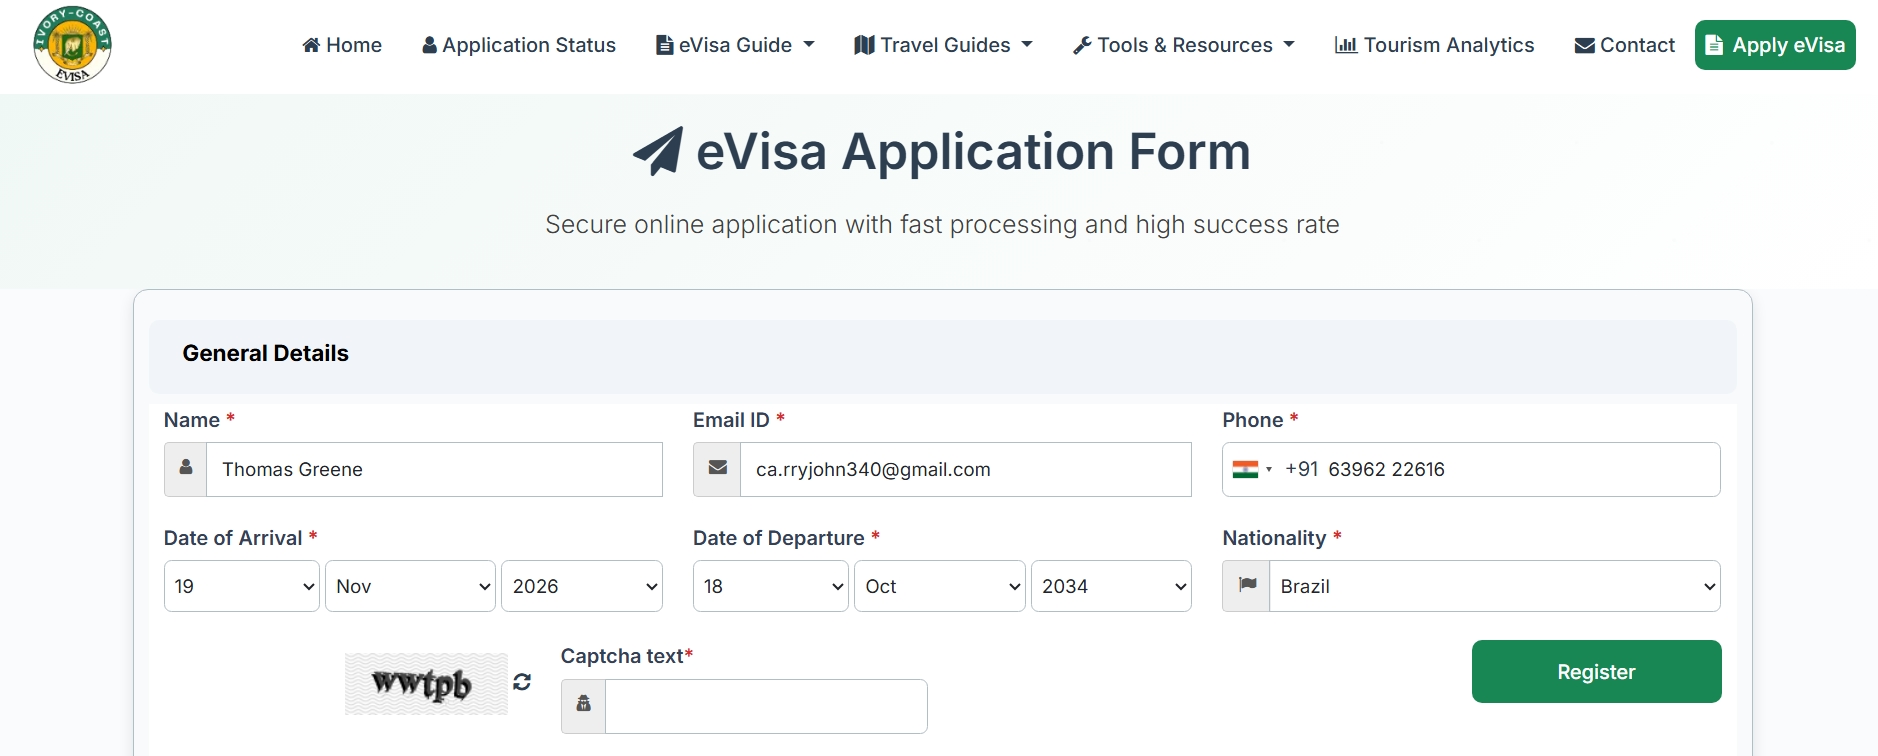The height and width of the screenshot is (756, 1878).
Task: Click the paper plane icon in the heading
Action: 658,152
